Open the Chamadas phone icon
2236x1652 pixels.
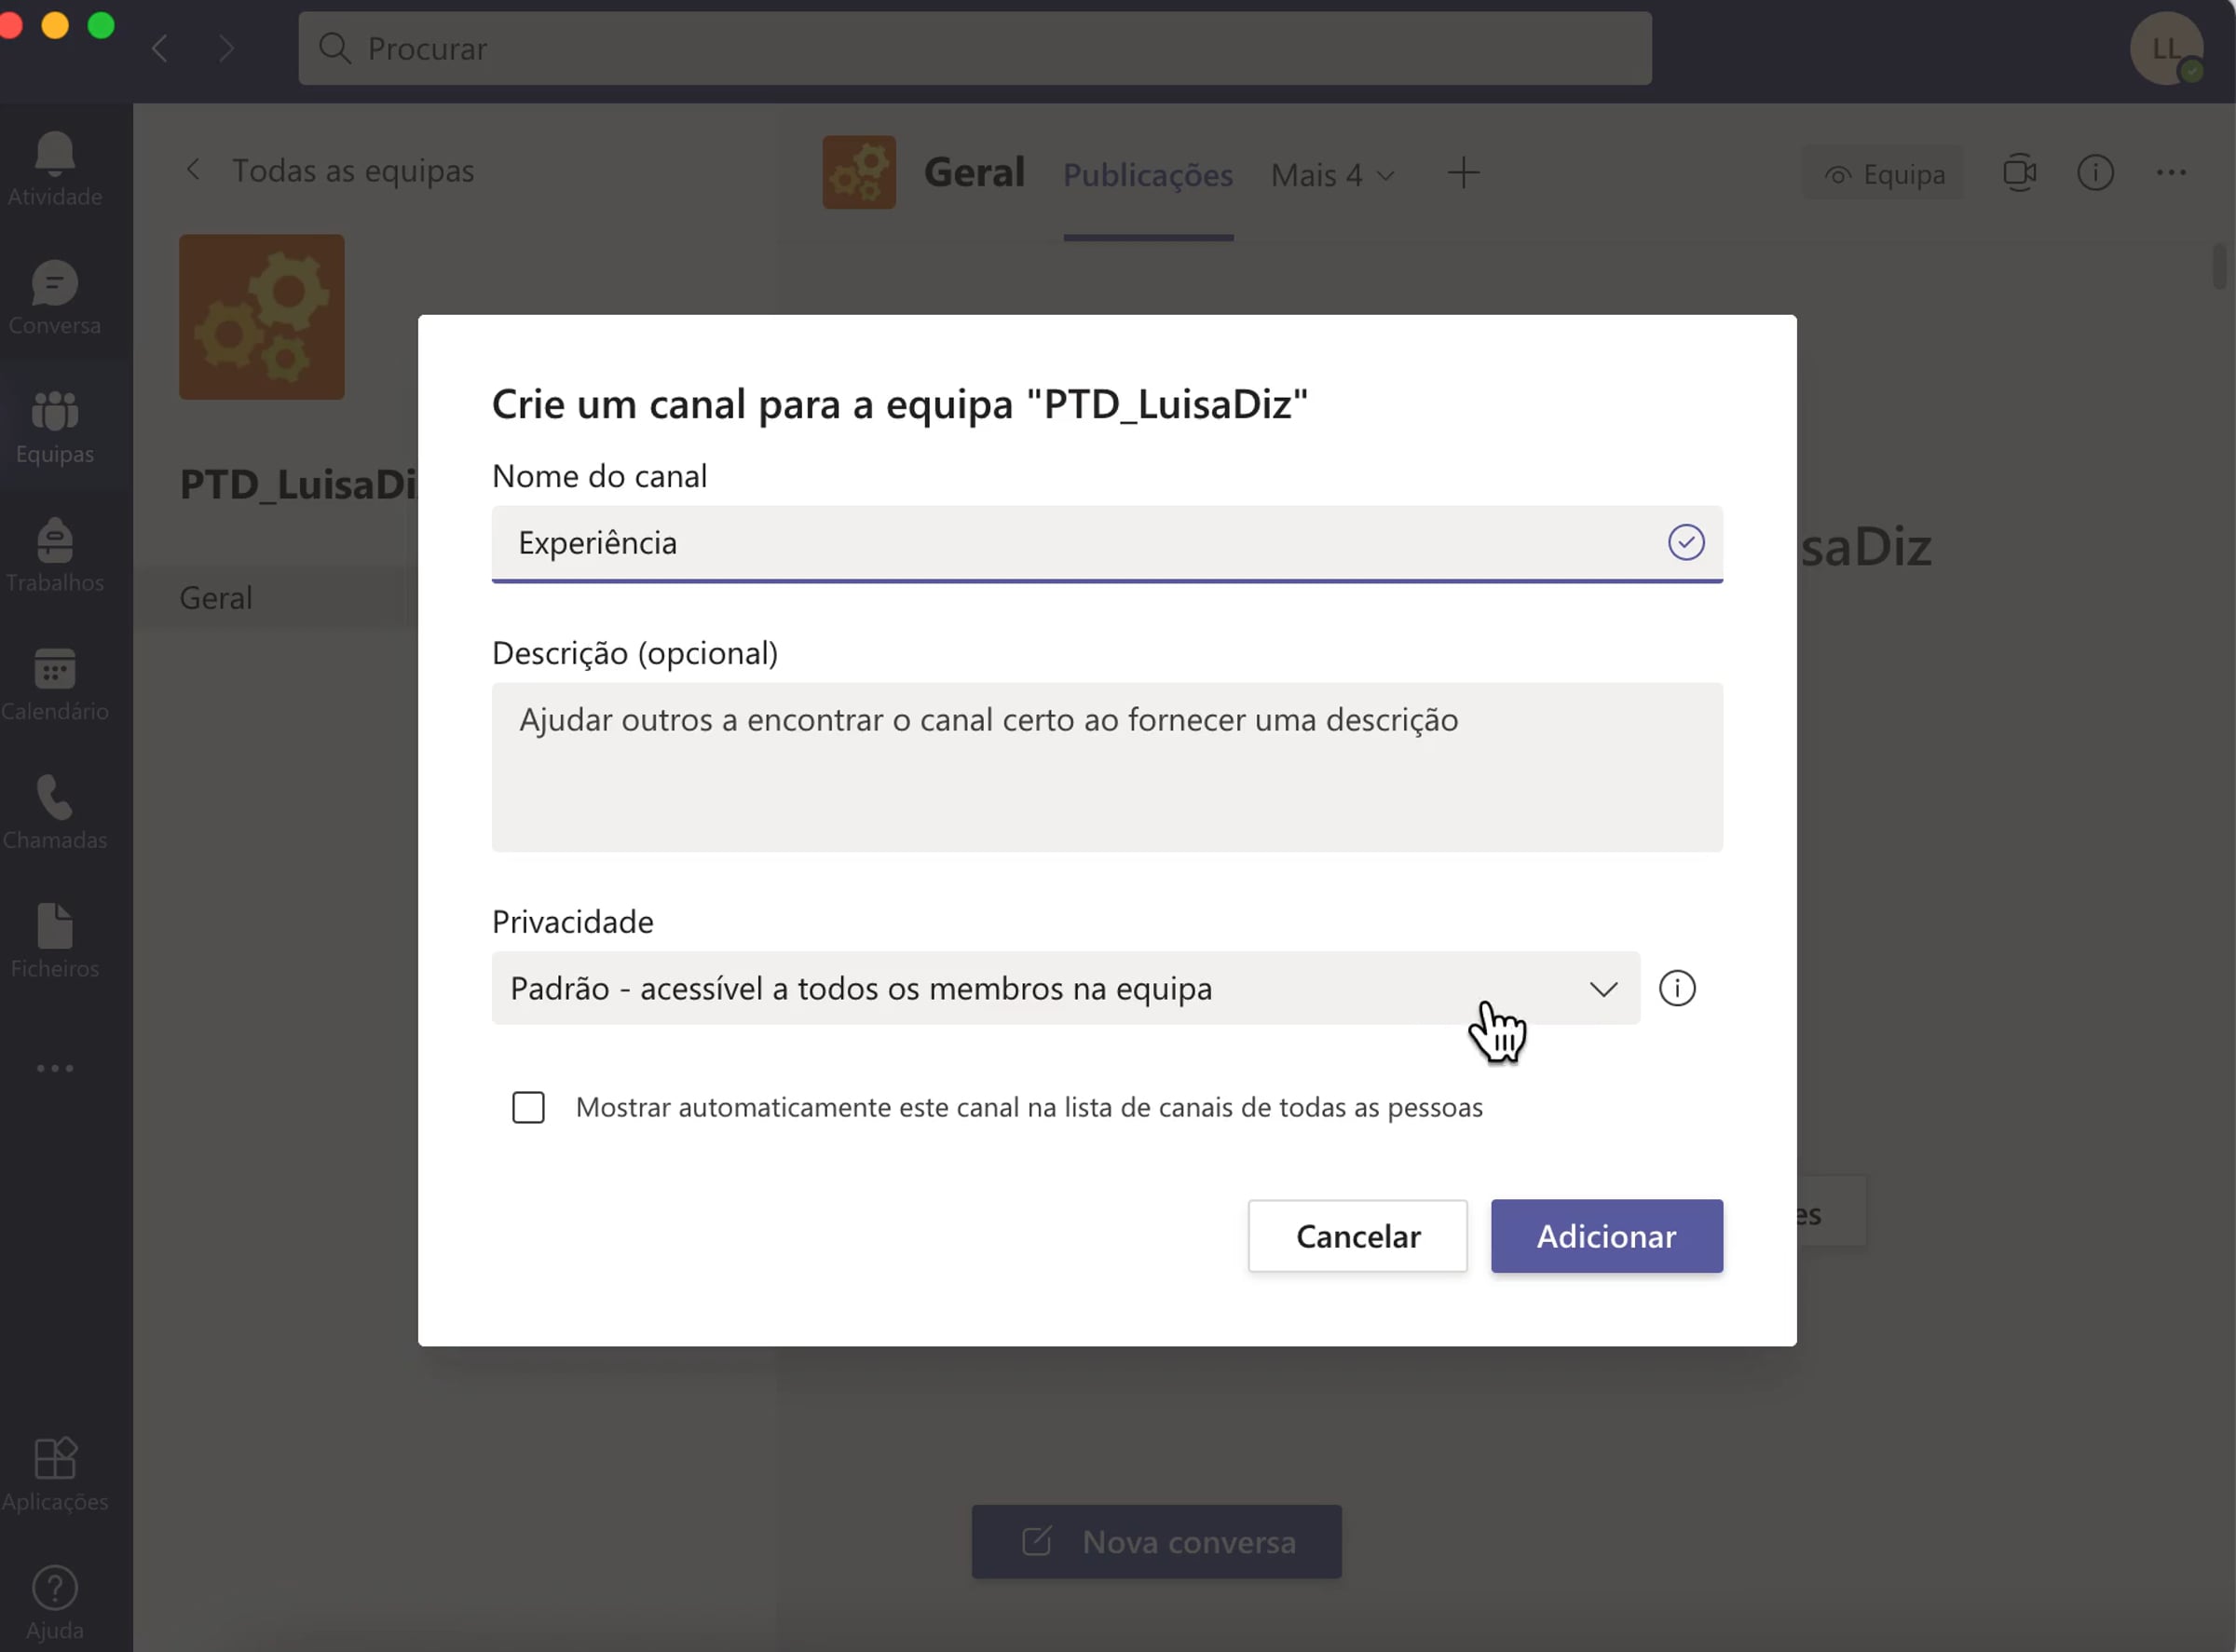55,799
